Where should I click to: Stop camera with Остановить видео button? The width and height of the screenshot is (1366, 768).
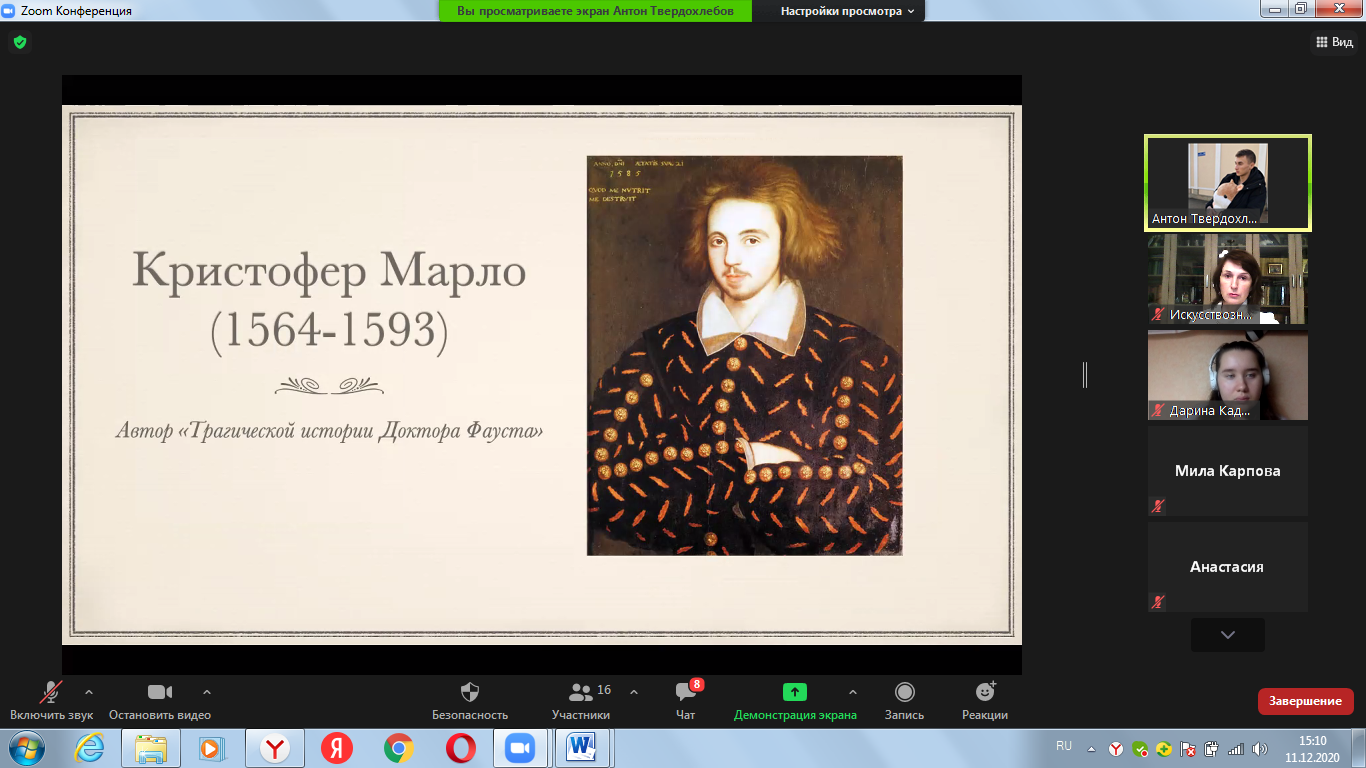pos(160,700)
